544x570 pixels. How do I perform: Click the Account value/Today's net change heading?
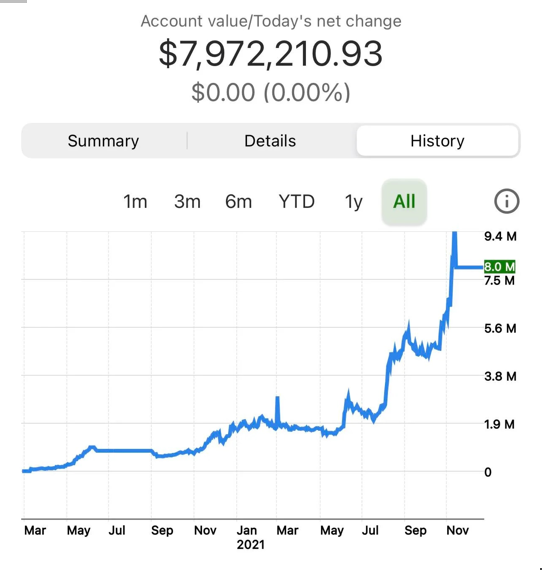[x=271, y=21]
